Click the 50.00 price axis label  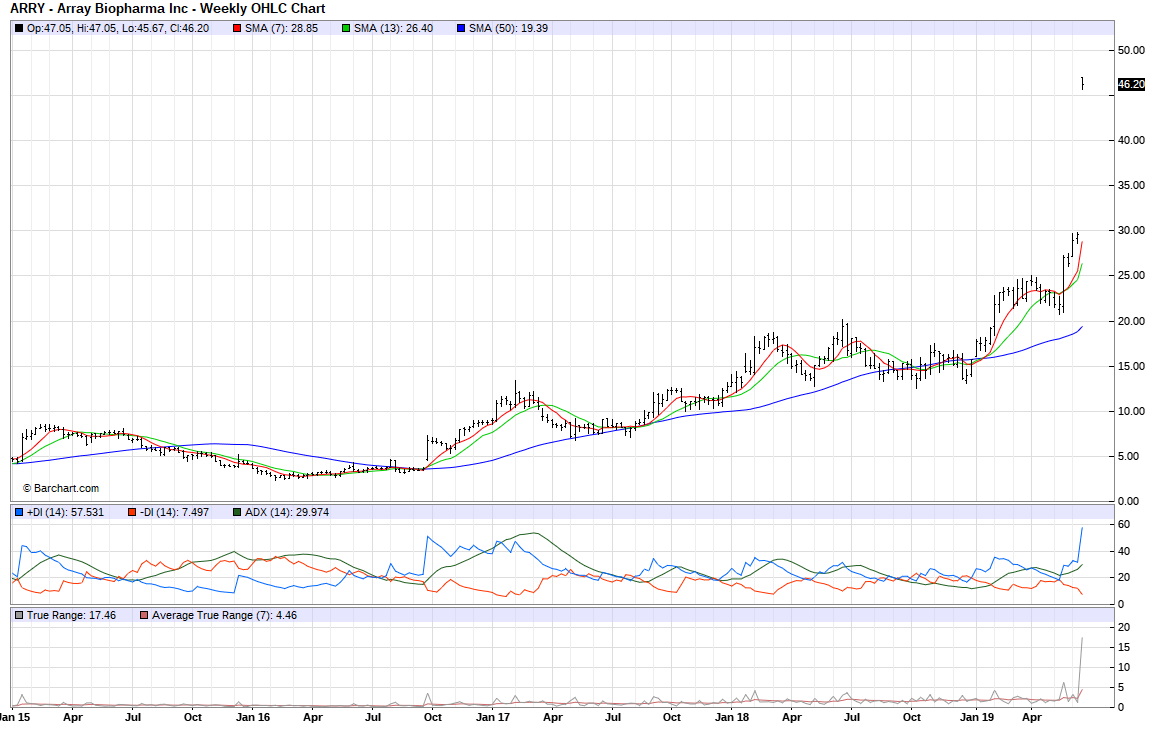point(1131,50)
